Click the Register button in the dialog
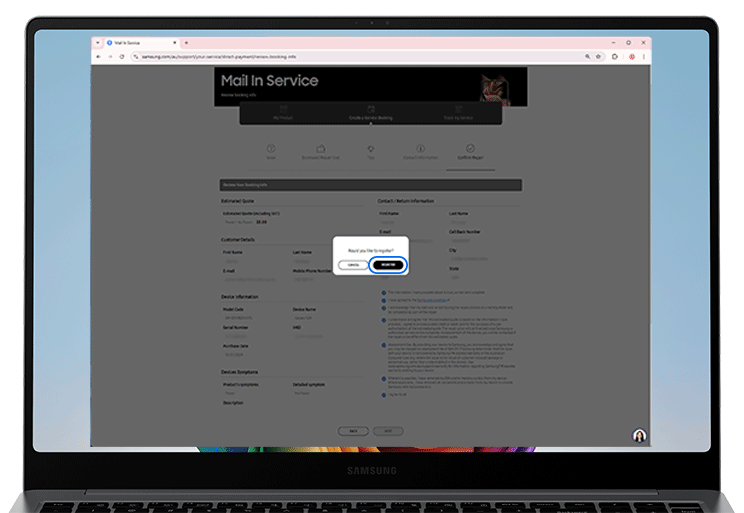Image resolution: width=744 pixels, height=513 pixels. pyautogui.click(x=388, y=265)
